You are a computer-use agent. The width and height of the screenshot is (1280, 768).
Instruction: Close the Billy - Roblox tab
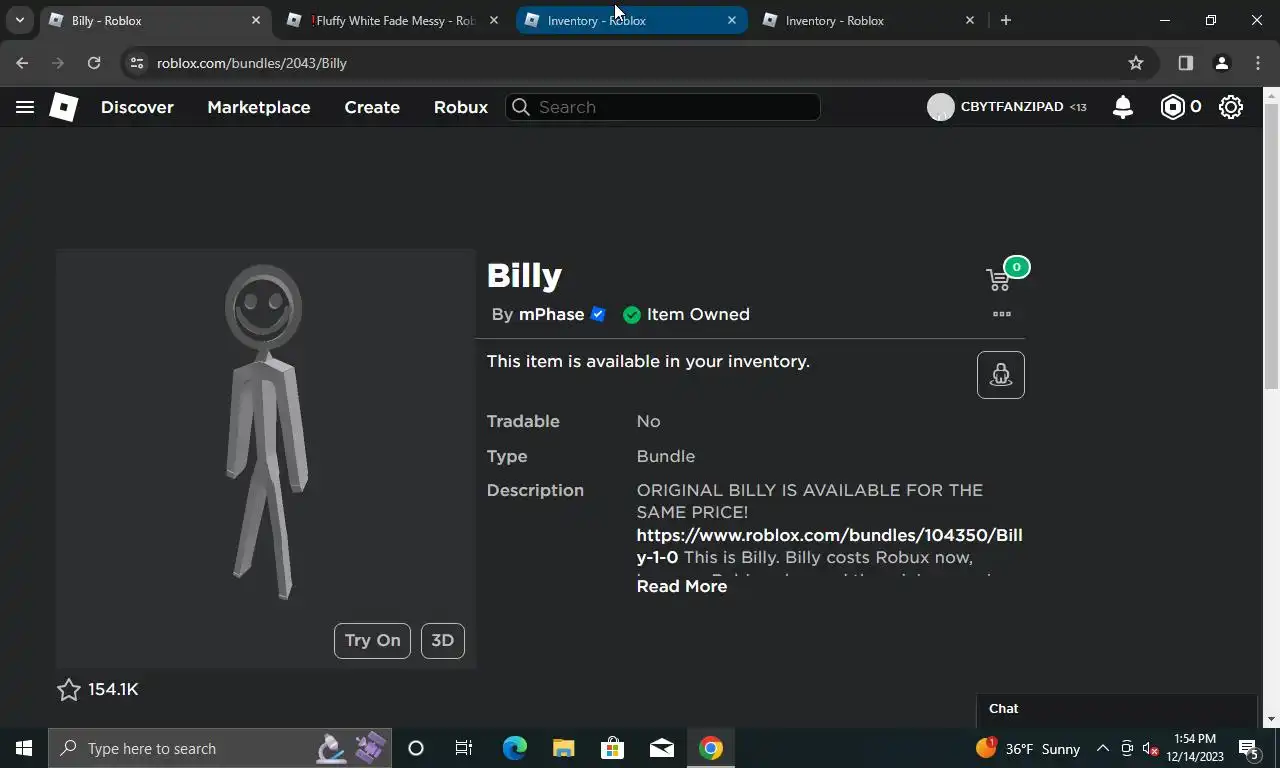click(x=256, y=20)
